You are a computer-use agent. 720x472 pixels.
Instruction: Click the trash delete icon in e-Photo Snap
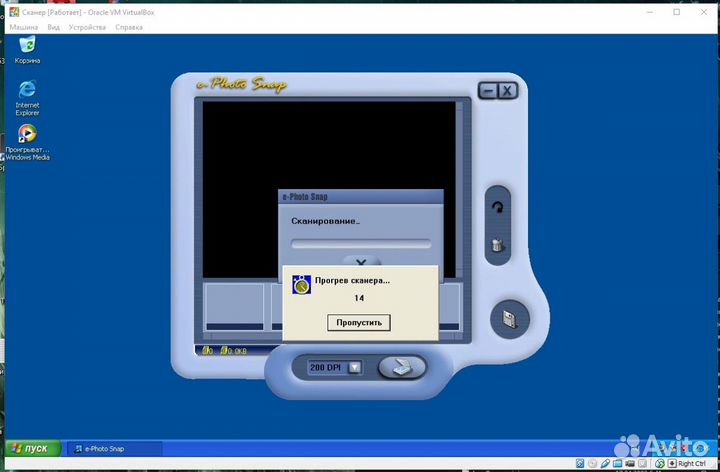(x=497, y=245)
